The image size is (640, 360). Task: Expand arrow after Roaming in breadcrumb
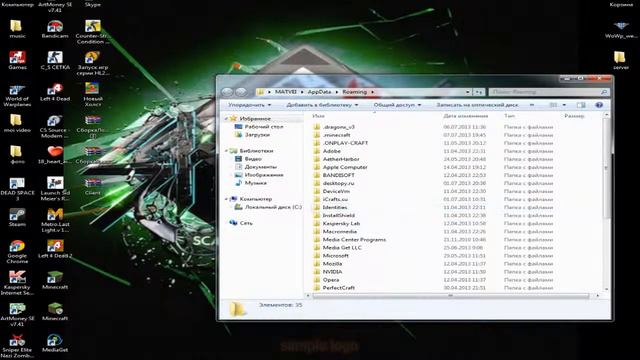pyautogui.click(x=372, y=92)
